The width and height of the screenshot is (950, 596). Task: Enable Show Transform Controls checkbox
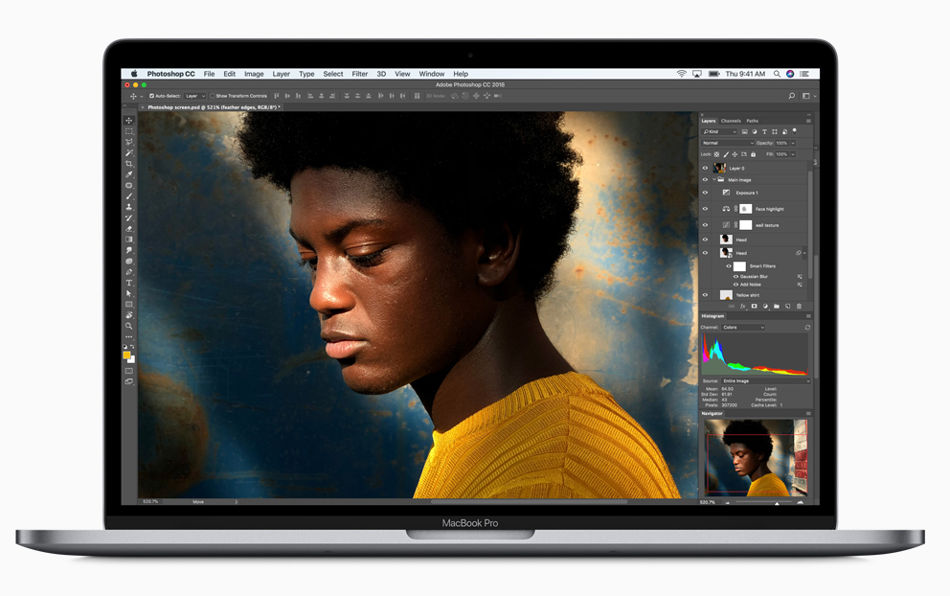(212, 96)
